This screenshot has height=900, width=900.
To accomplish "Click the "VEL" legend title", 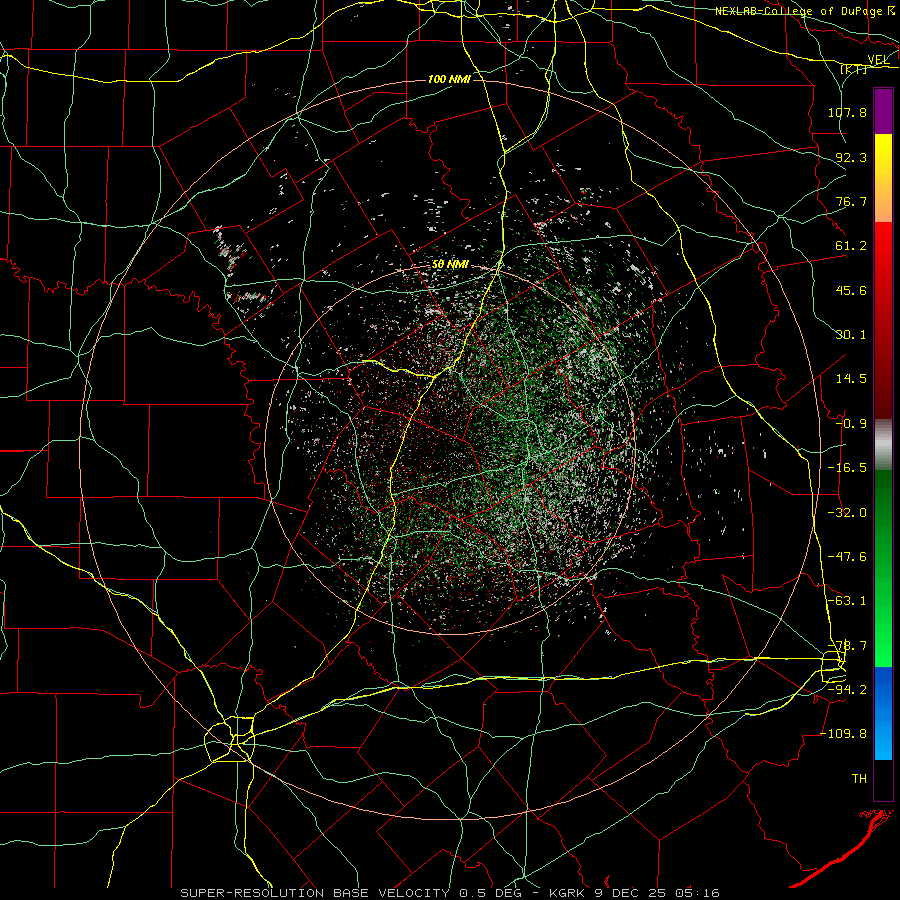I will [878, 60].
